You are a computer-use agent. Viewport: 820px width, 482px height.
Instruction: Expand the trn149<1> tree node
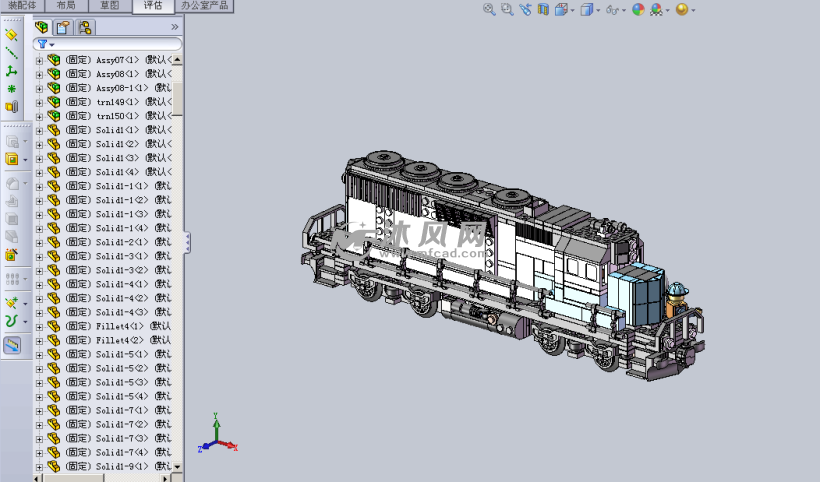pyautogui.click(x=39, y=102)
